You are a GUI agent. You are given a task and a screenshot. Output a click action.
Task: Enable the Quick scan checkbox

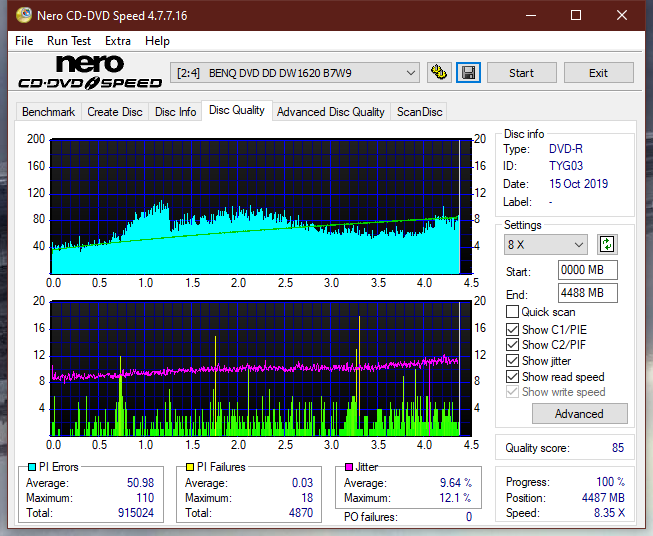[512, 312]
